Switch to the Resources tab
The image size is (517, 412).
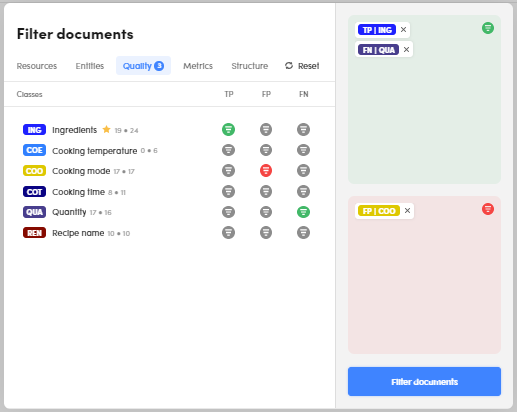[x=37, y=66]
